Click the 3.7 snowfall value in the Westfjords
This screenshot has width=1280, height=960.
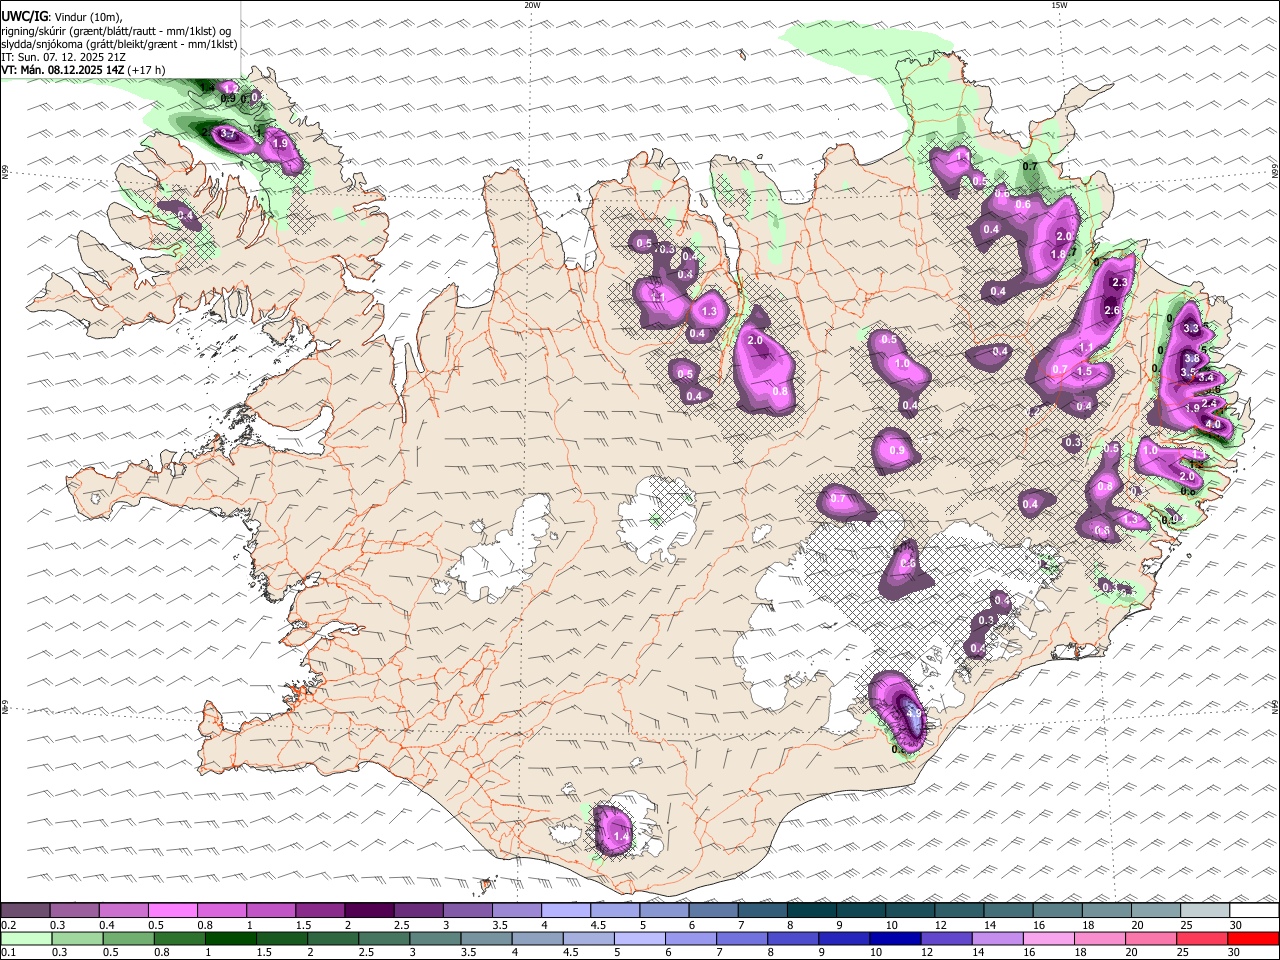click(227, 133)
